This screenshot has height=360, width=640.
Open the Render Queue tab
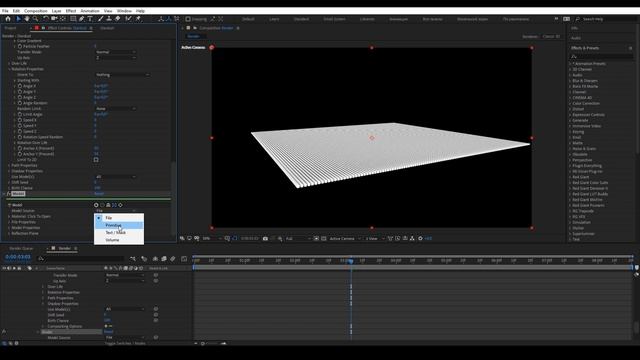click(21, 249)
